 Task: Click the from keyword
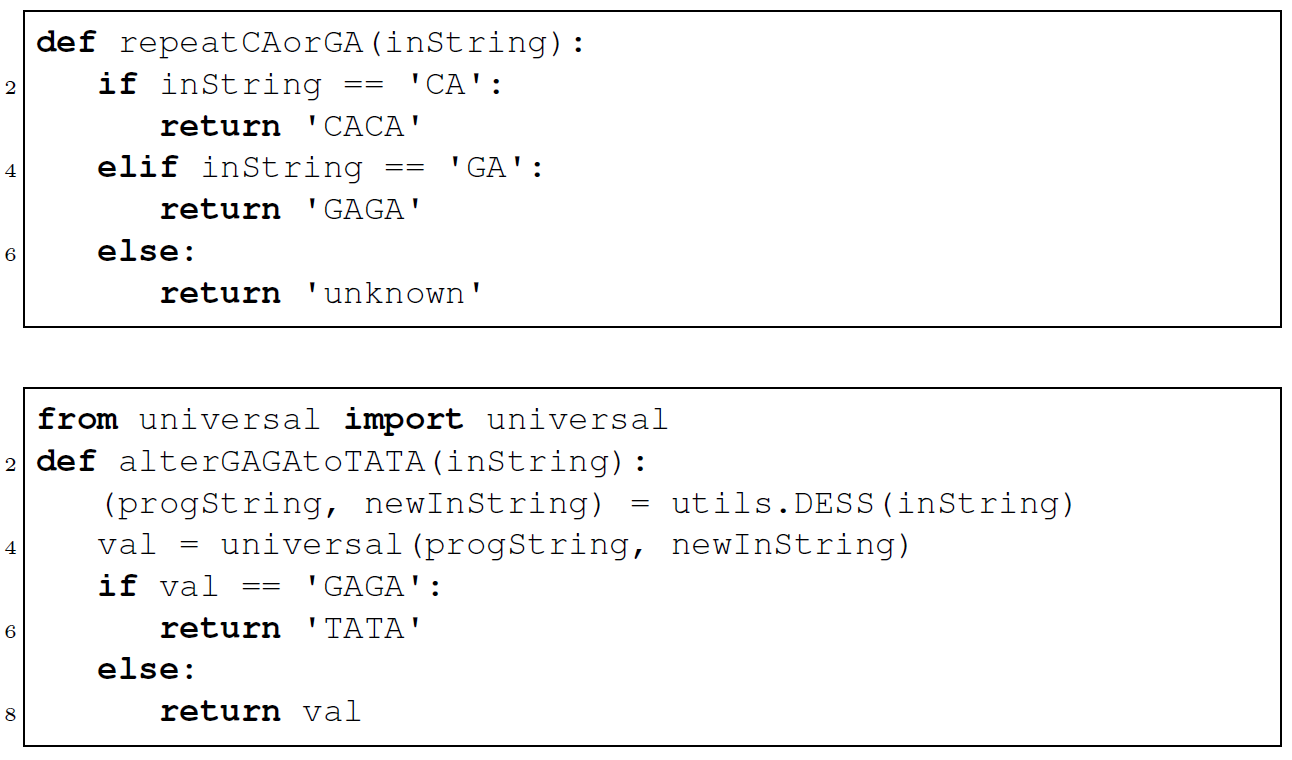[x=77, y=419]
